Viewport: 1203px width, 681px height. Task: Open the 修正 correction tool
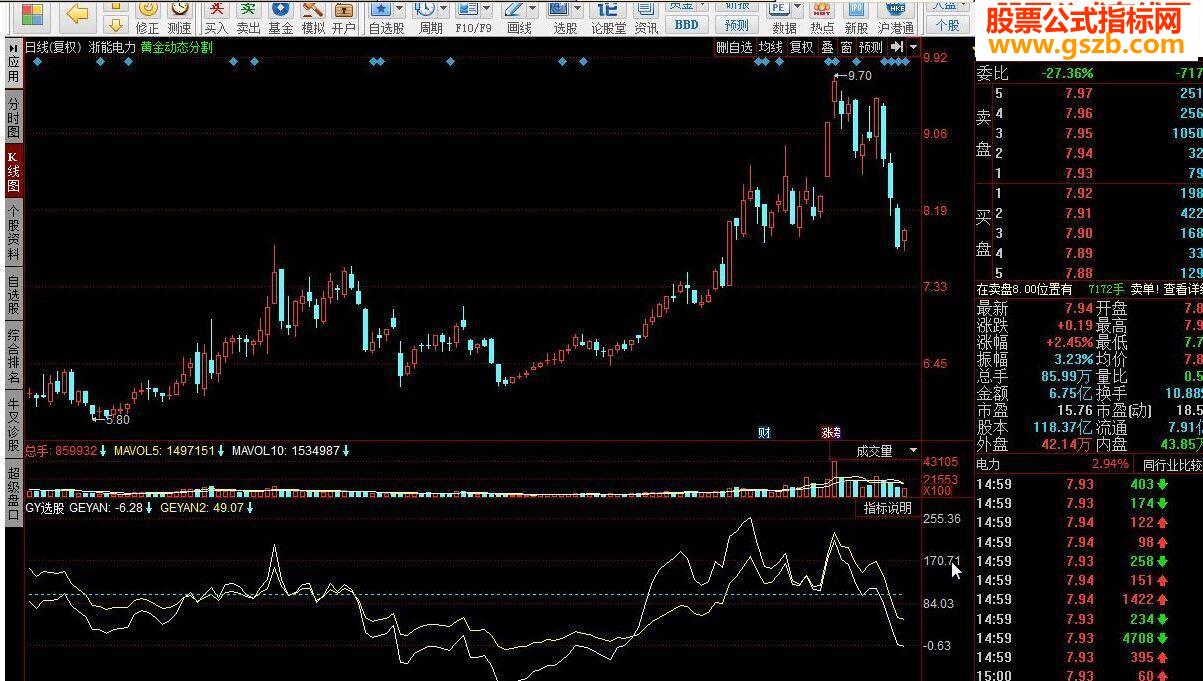pos(147,17)
